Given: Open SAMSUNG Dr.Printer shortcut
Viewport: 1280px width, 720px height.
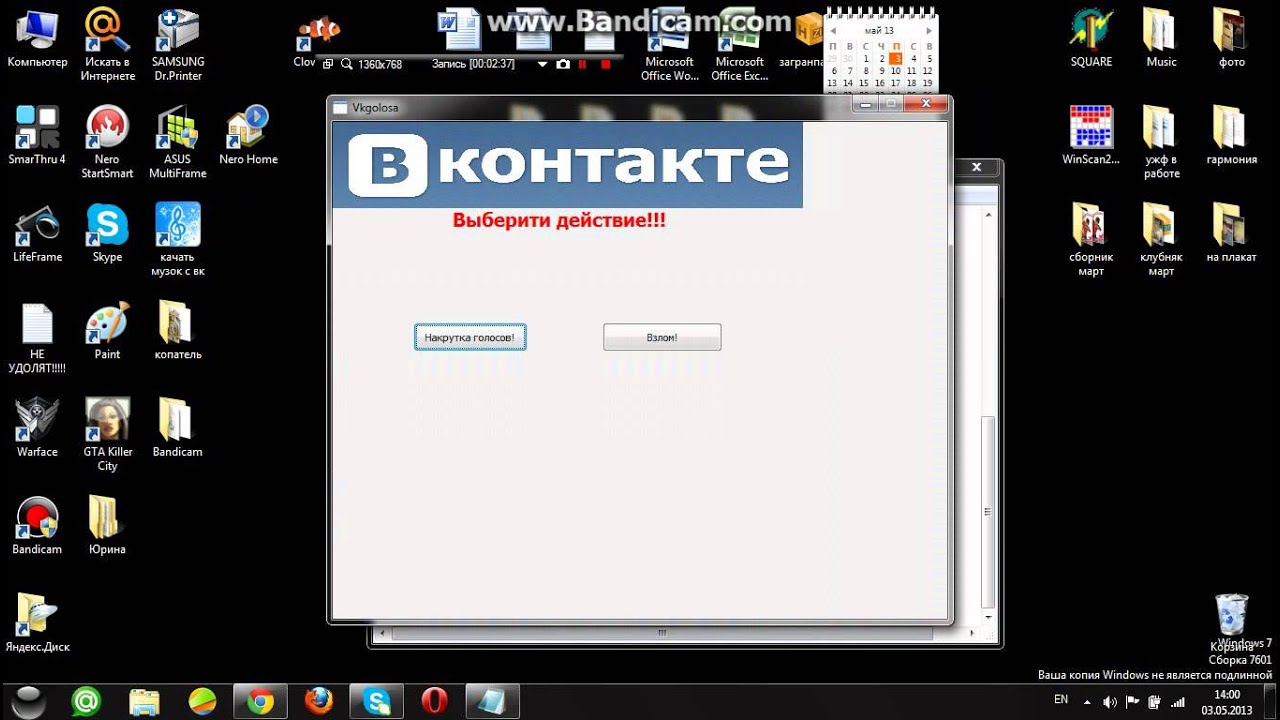Looking at the screenshot, I should [178, 44].
